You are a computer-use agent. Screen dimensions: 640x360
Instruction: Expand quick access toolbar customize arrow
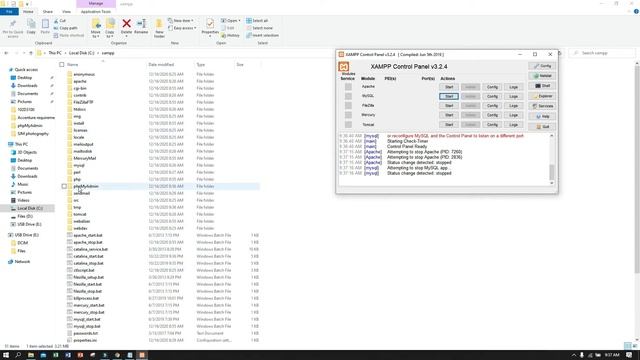click(x=28, y=4)
